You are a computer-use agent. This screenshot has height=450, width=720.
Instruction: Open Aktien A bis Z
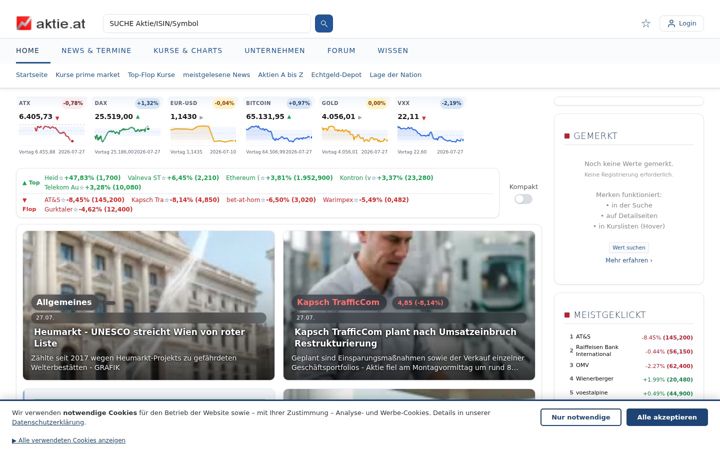point(281,74)
